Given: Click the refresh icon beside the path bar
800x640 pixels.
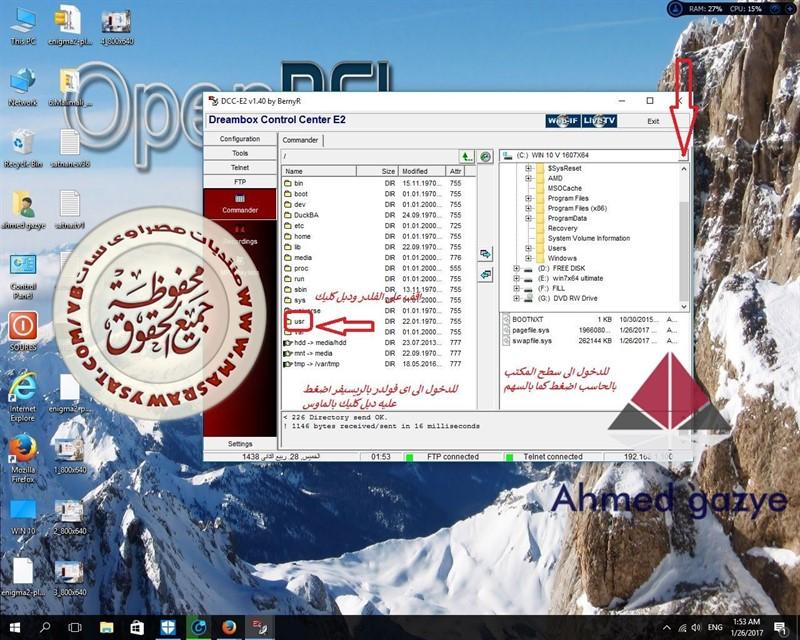Looking at the screenshot, I should 486,156.
